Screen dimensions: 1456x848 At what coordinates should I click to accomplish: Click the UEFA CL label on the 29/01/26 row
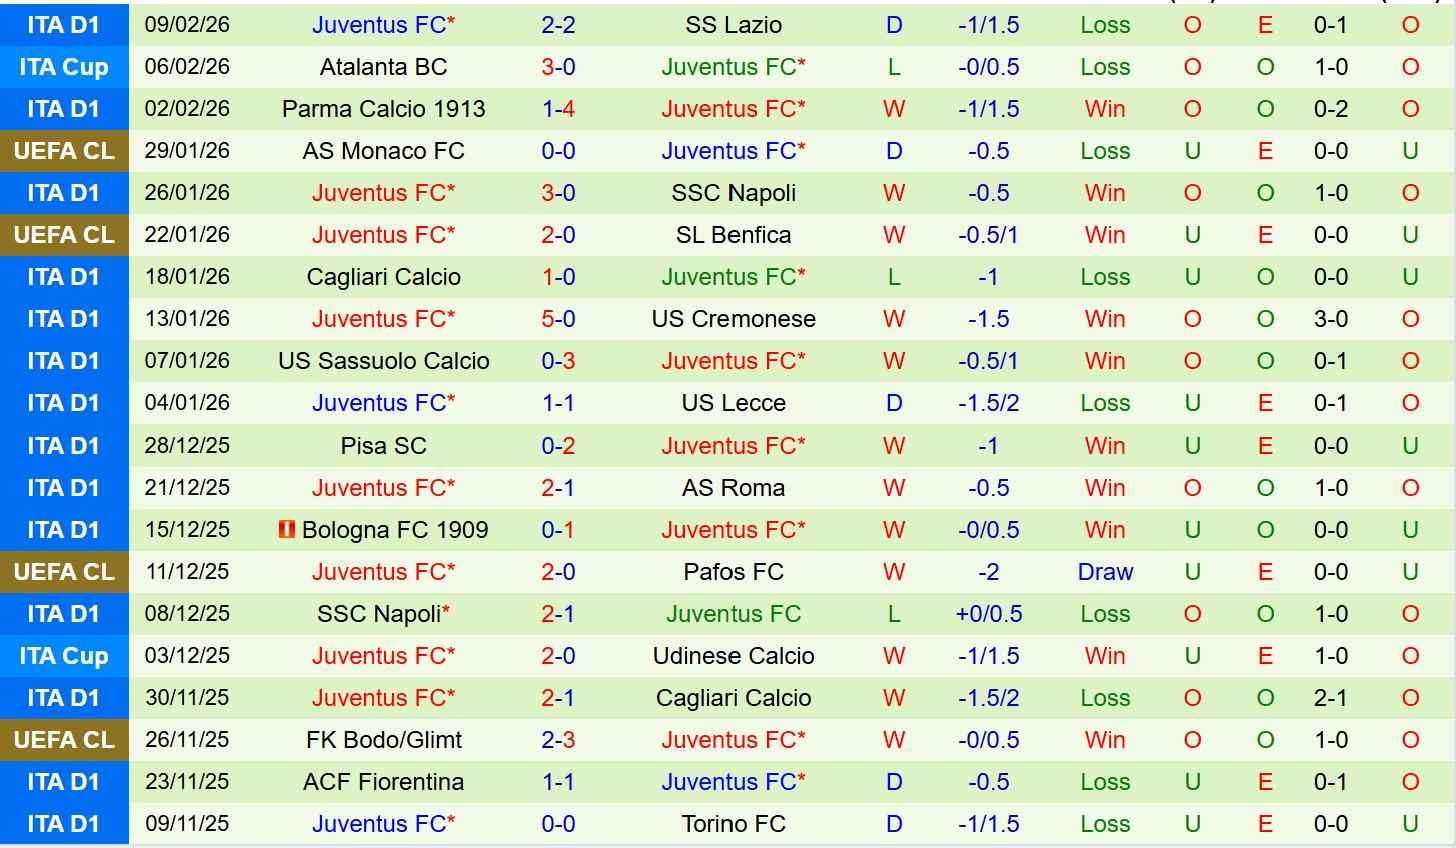64,151
